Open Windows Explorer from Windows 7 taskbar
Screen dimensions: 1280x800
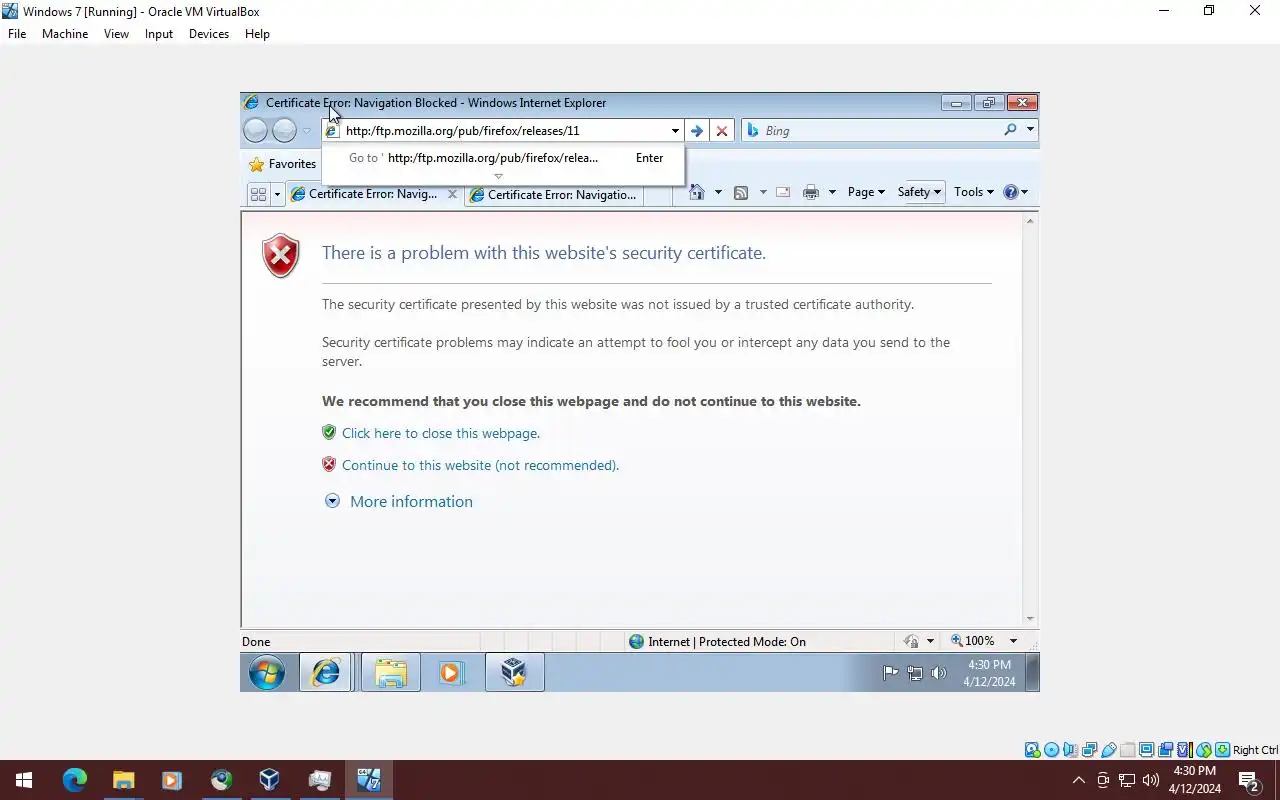(390, 673)
